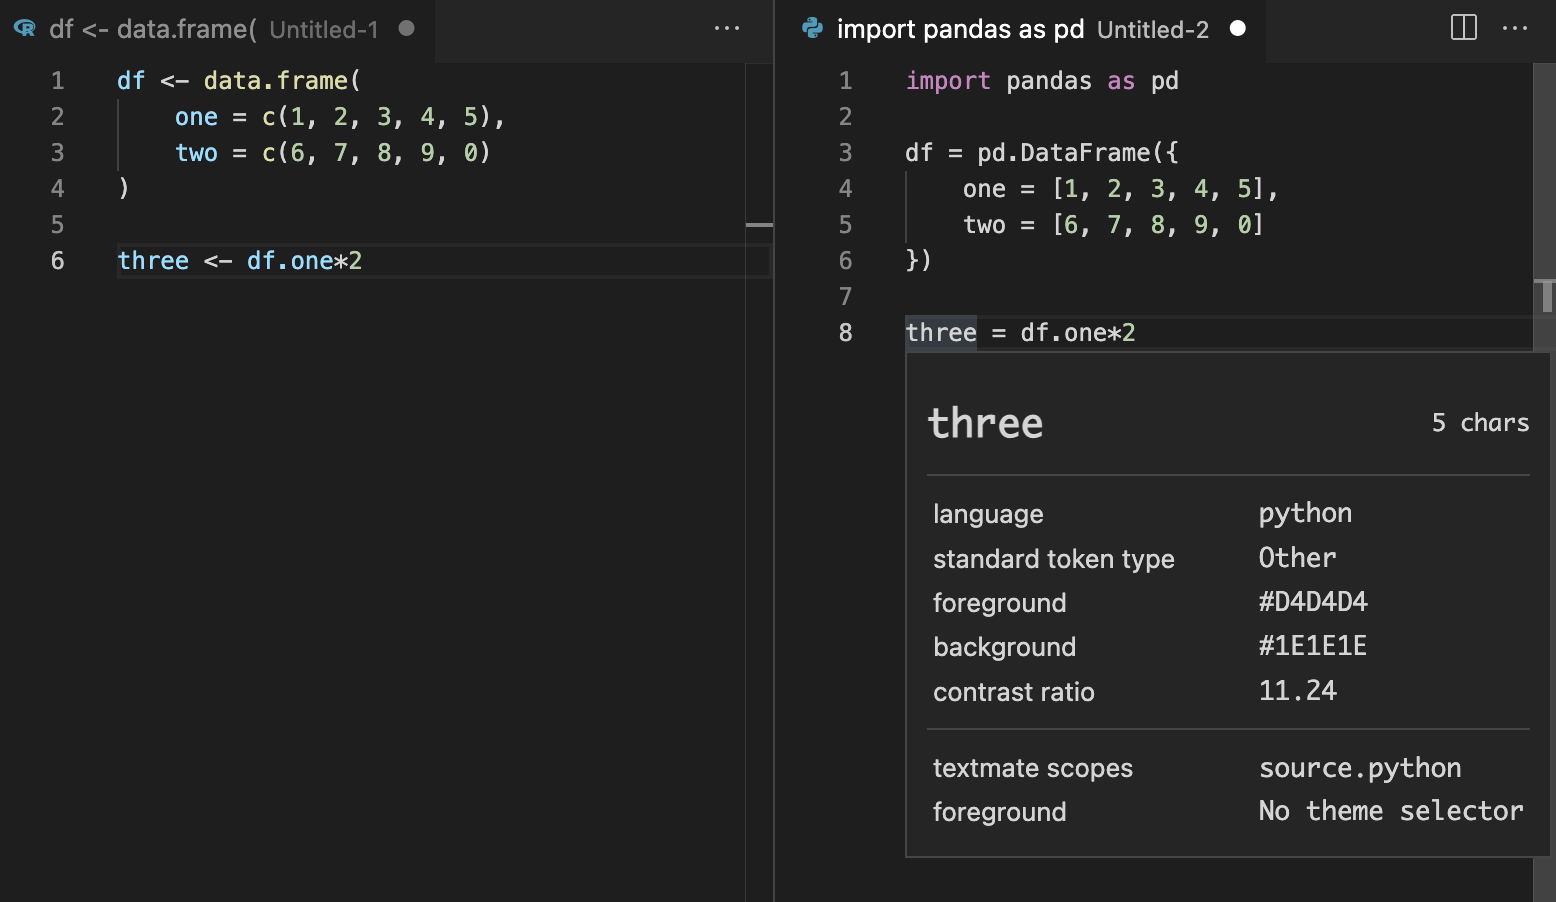
Task: Click 'standard token type' label in inspector
Action: click(1054, 559)
